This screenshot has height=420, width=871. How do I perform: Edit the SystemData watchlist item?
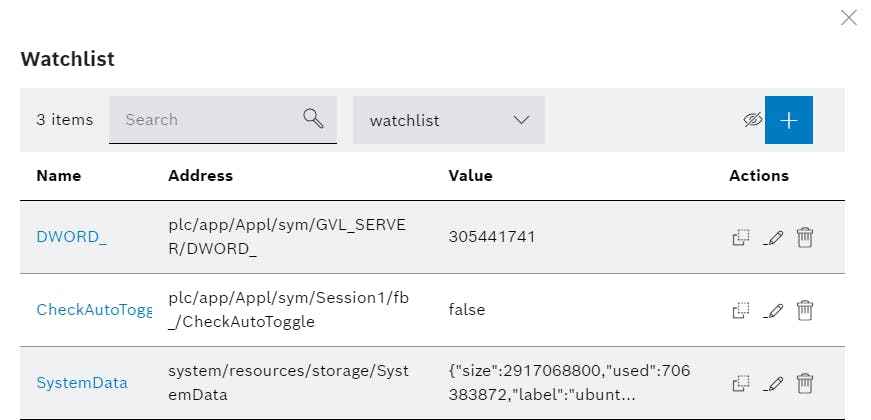tap(773, 383)
